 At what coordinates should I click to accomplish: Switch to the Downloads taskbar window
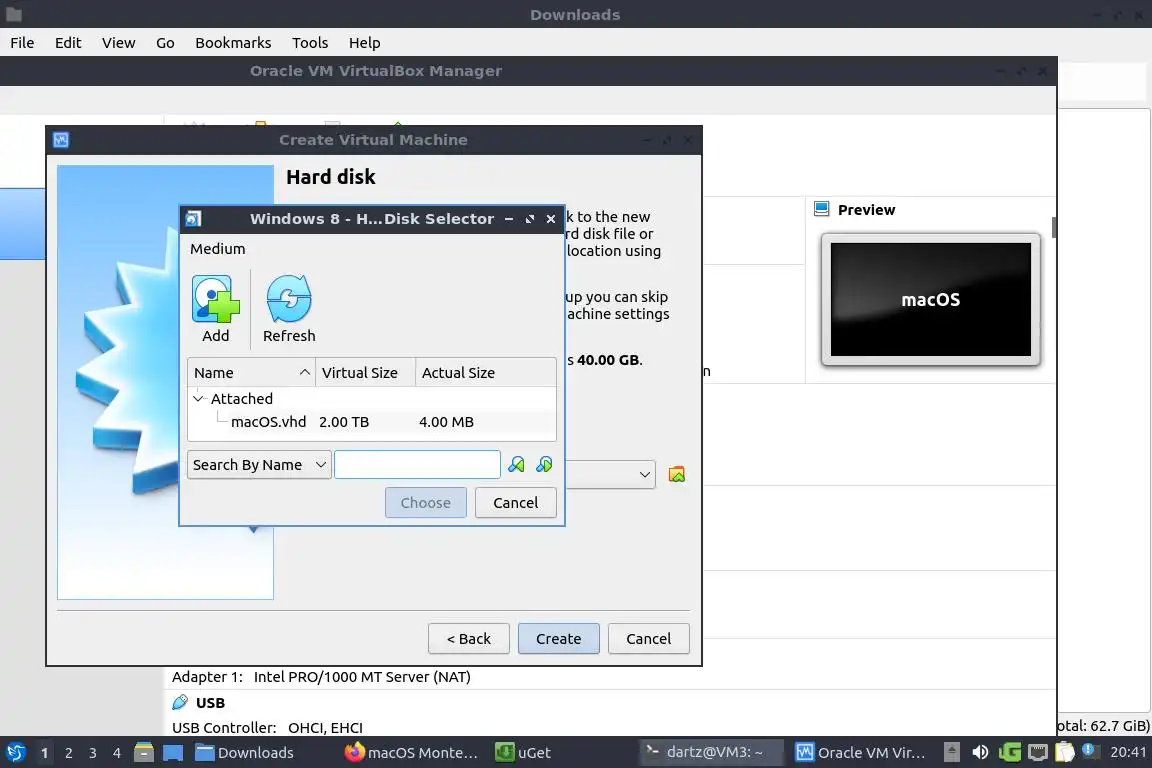[245, 753]
